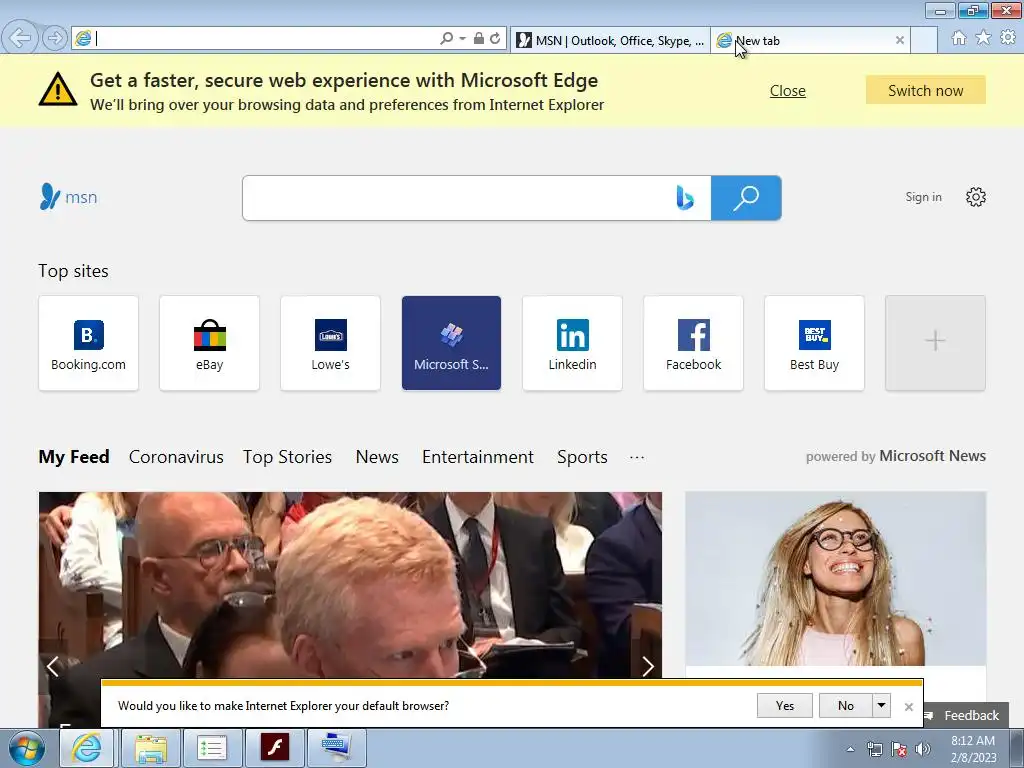Click the Home icon in browser toolbar
This screenshot has width=1024, height=768.
(x=959, y=39)
